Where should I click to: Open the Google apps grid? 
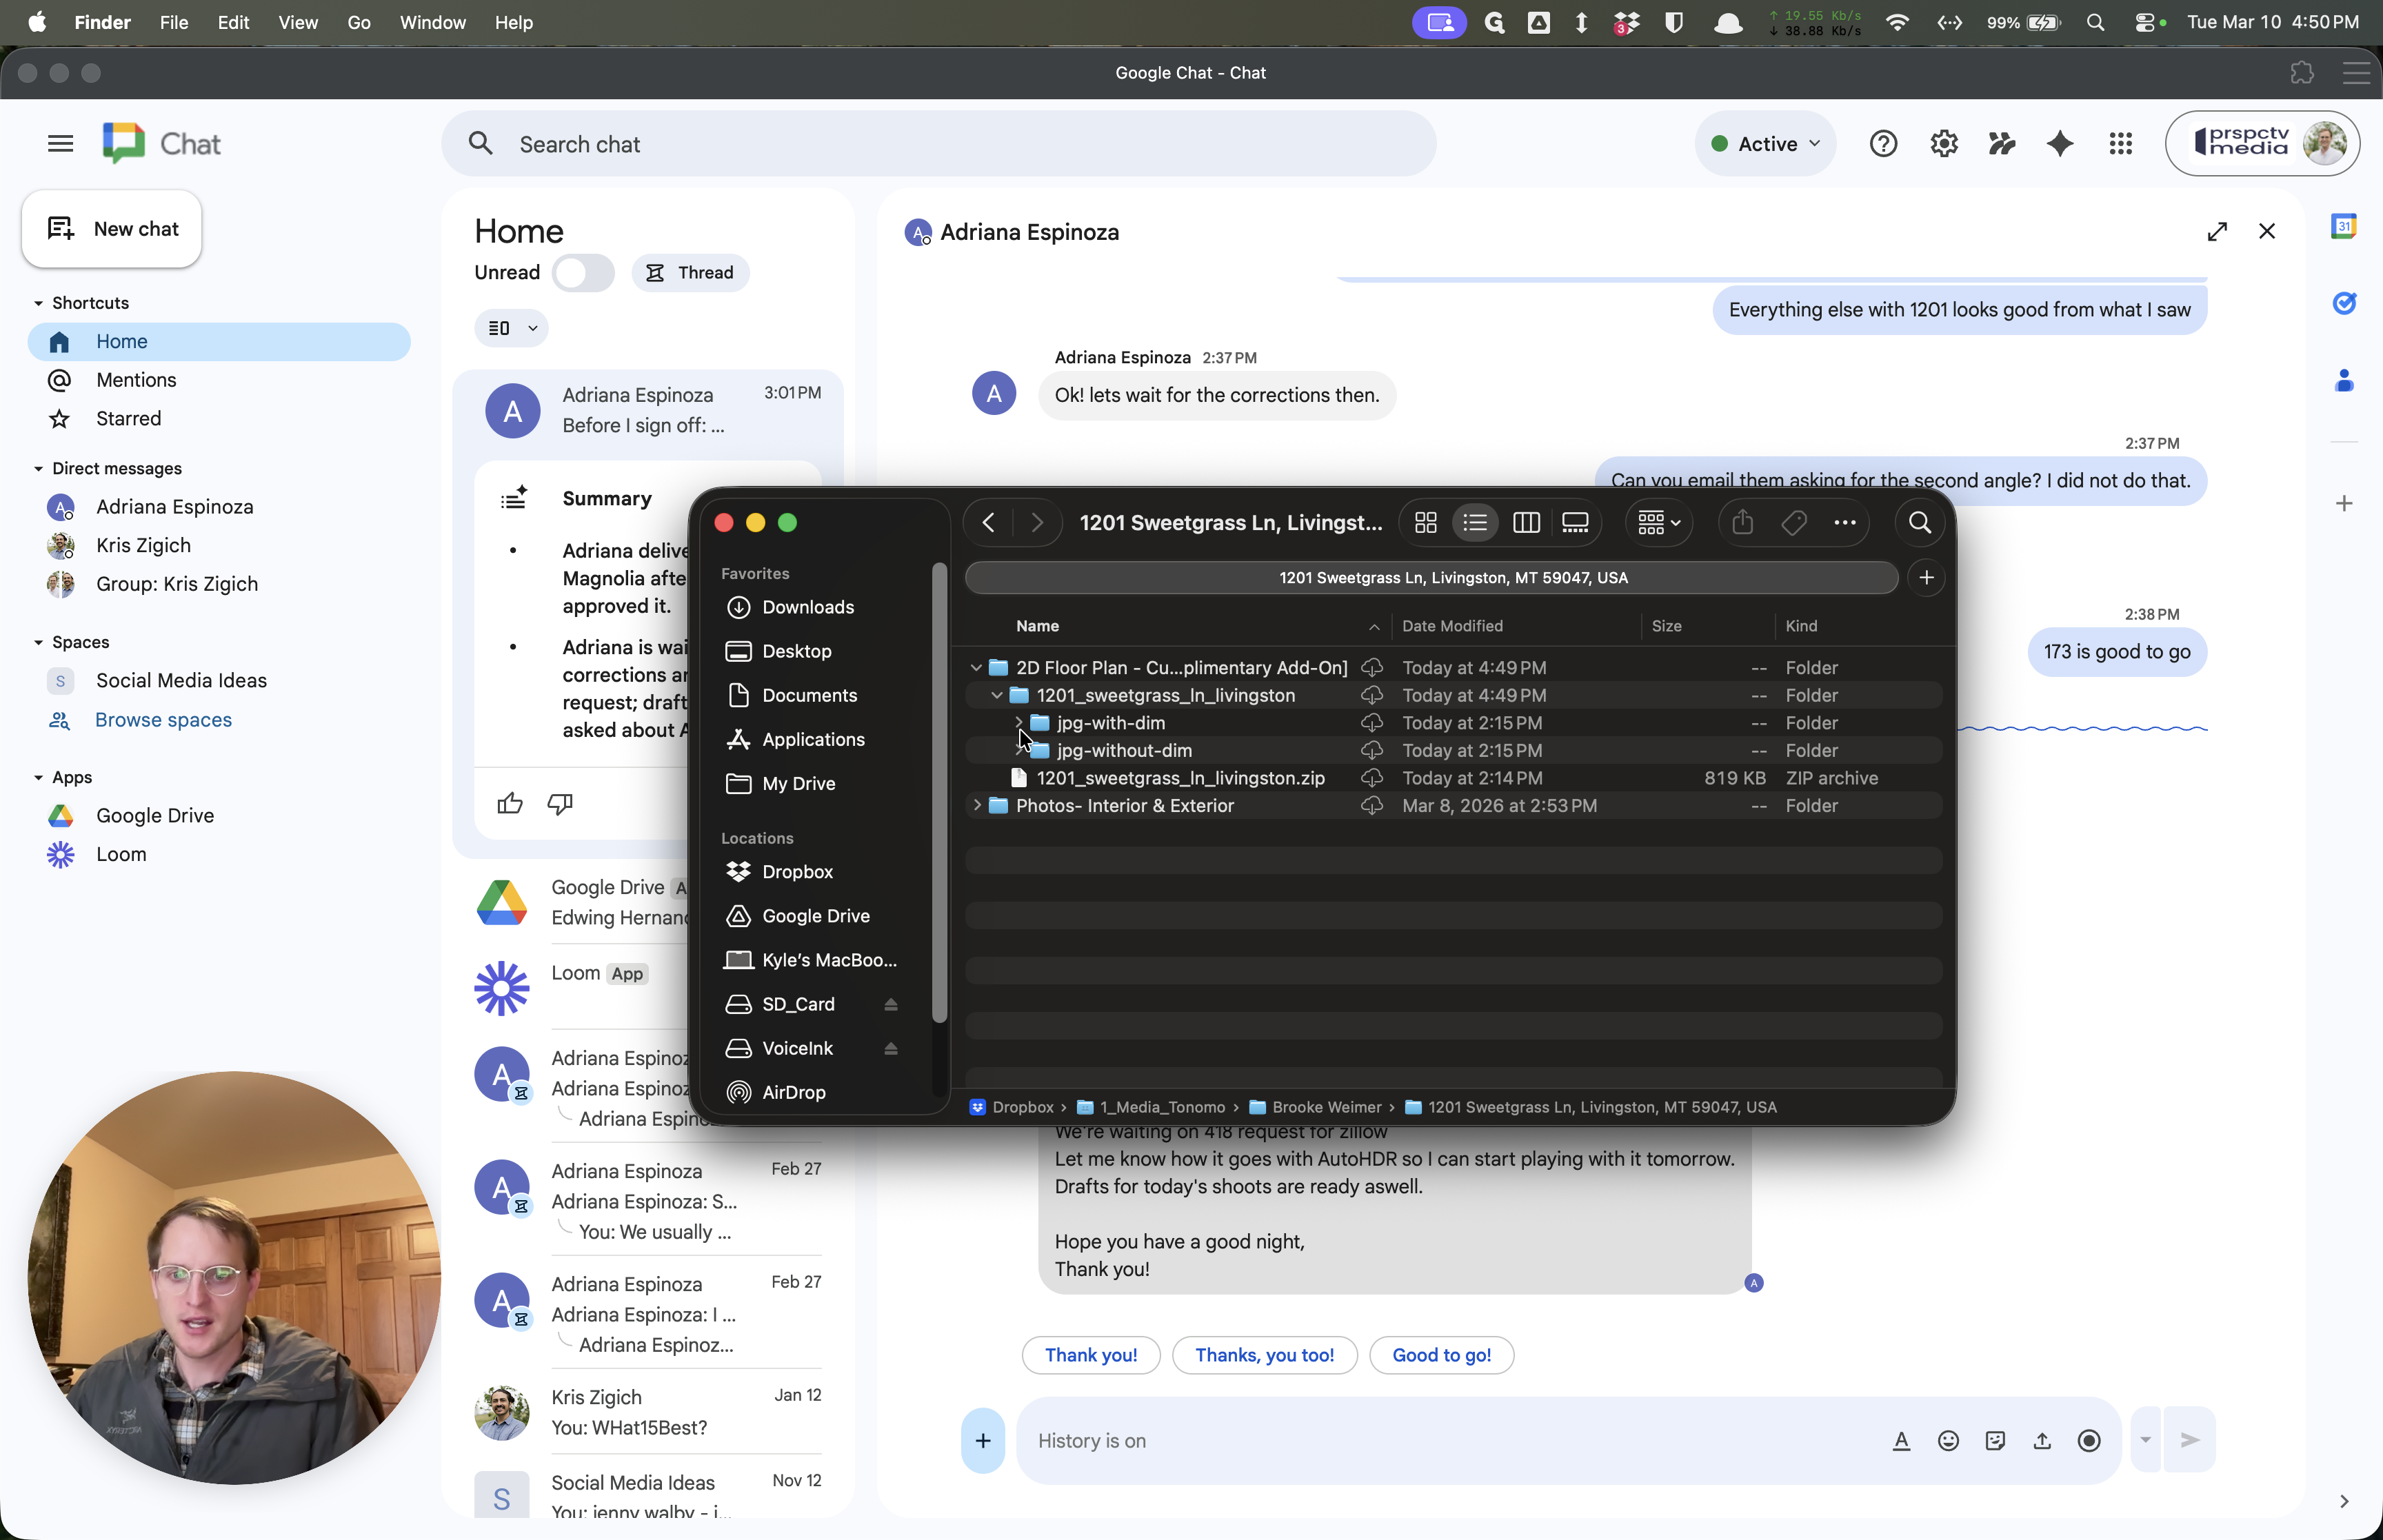point(2120,144)
